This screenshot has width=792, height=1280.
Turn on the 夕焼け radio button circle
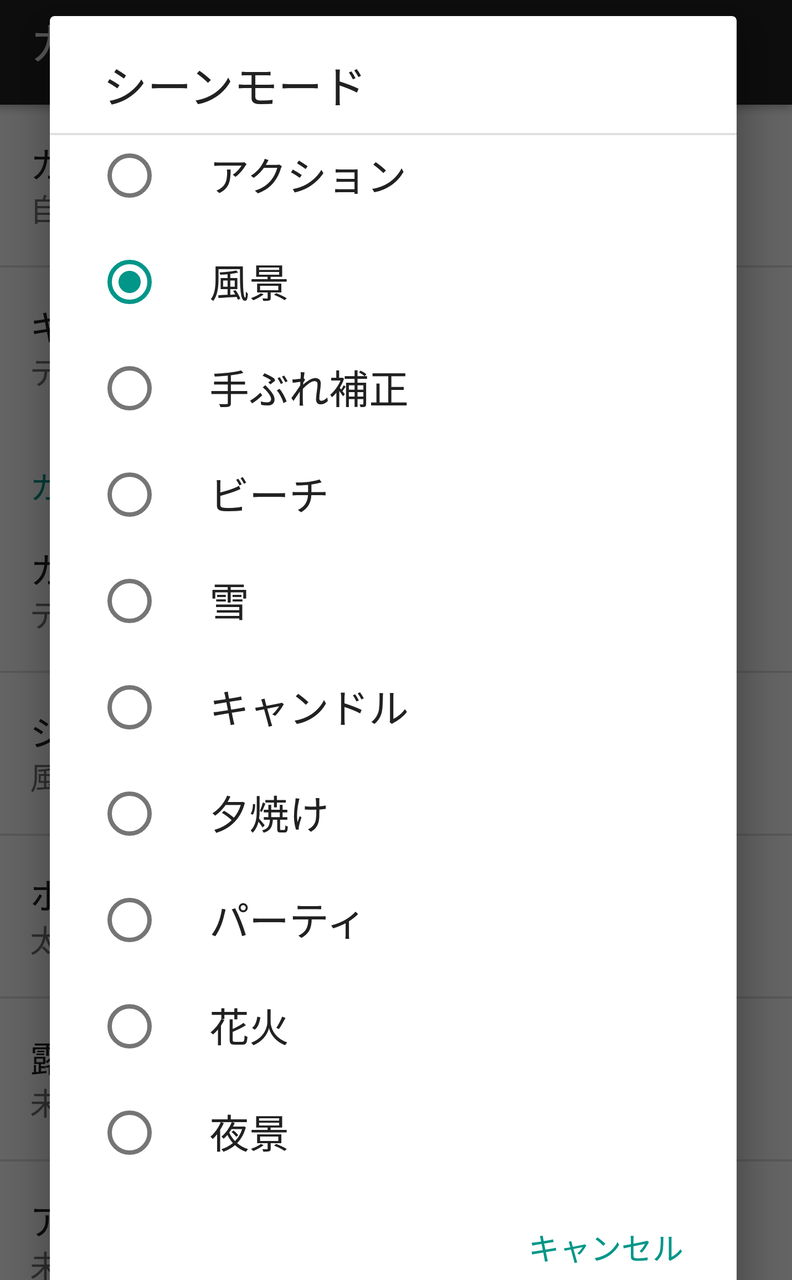129,814
